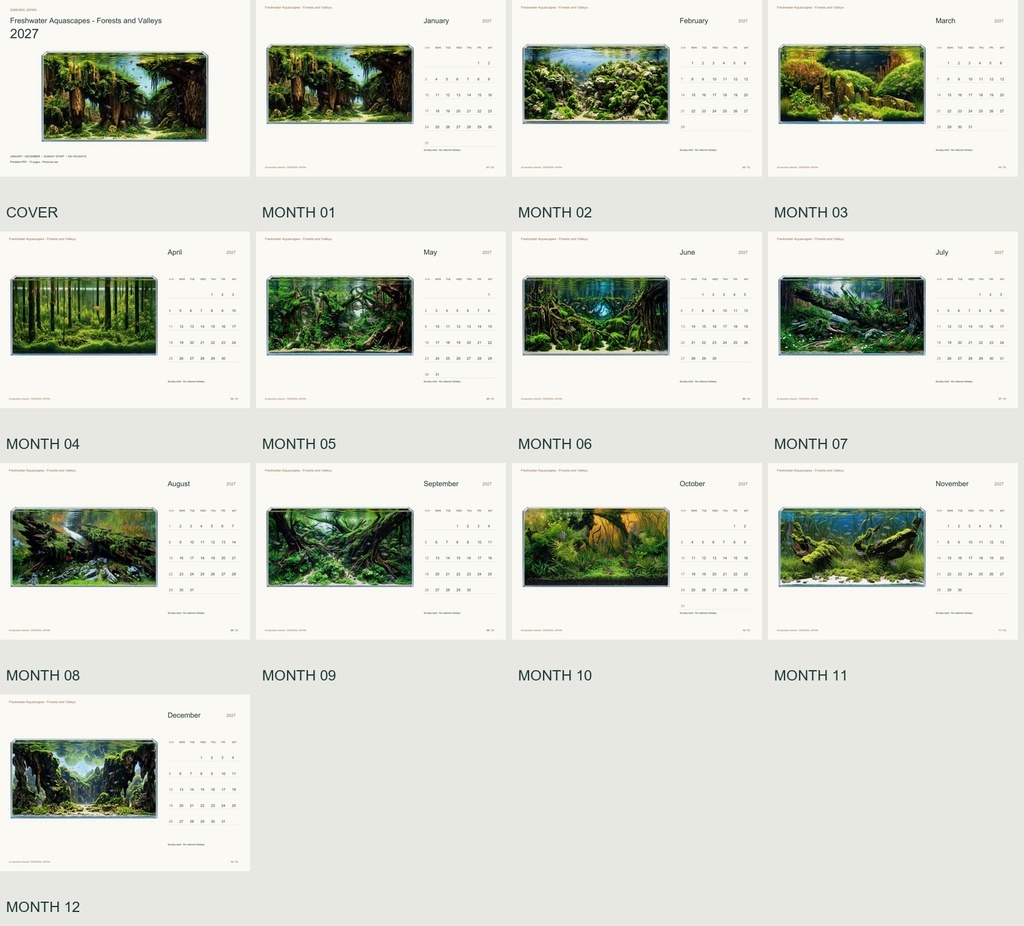The width and height of the screenshot is (1024, 926).
Task: Open the August calendar page thumbnail
Action: pos(125,551)
